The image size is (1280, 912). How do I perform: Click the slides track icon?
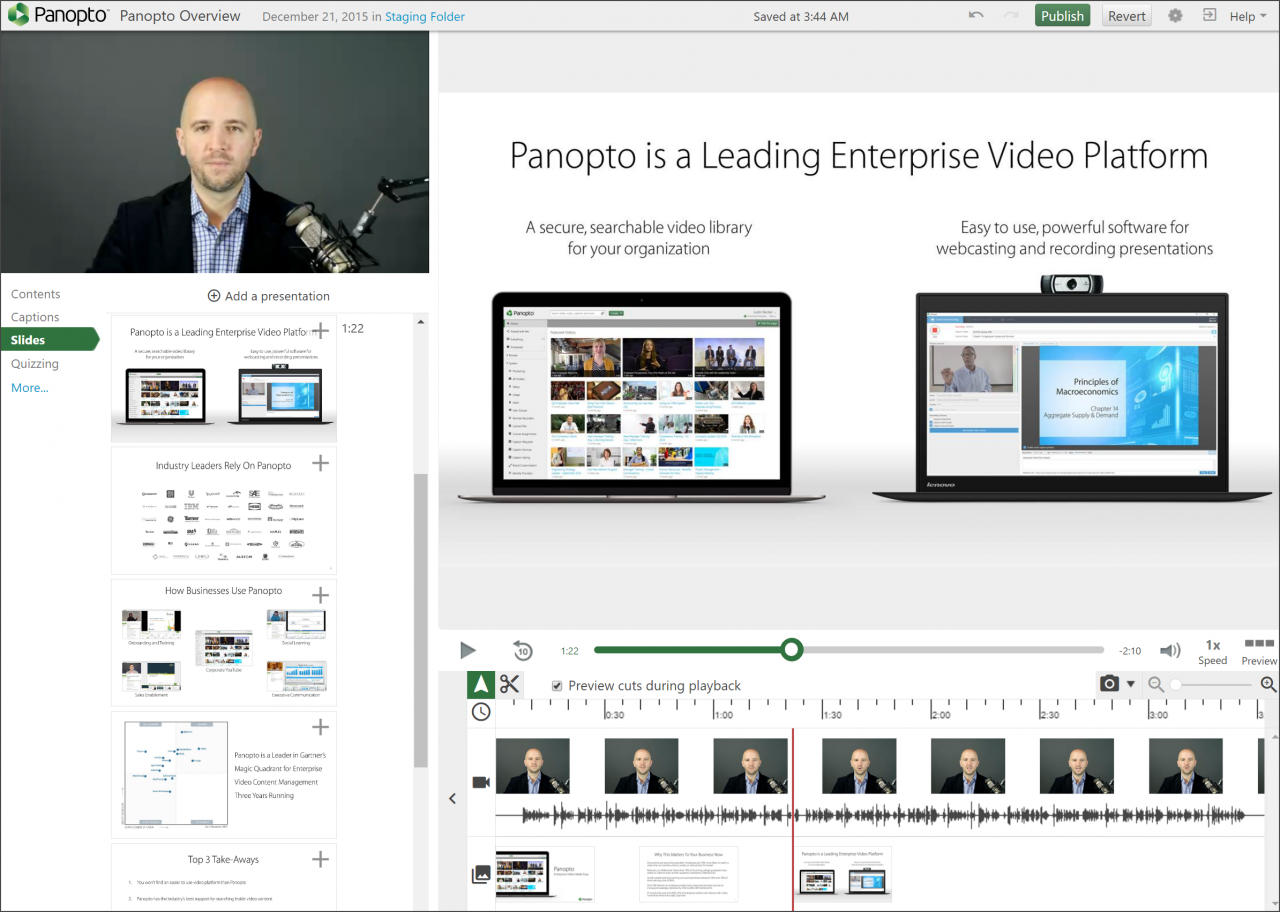tap(481, 875)
